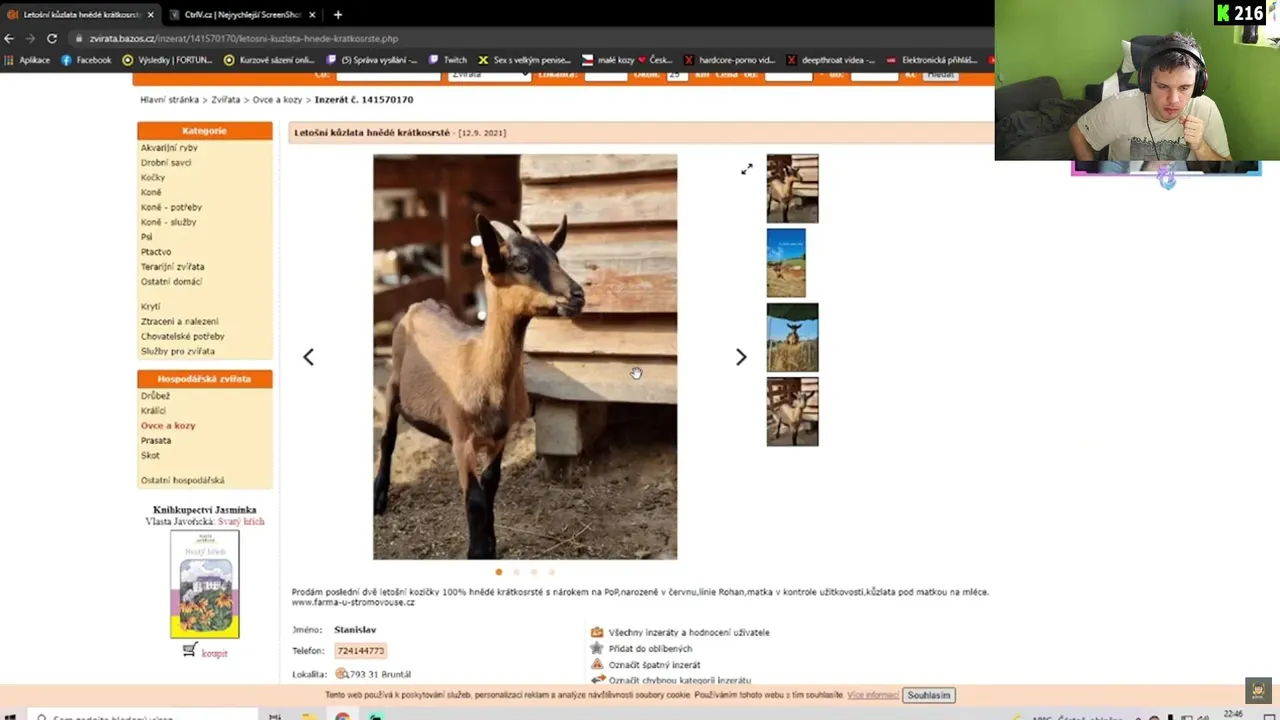The image size is (1280, 720).
Task: Show next photo with right arrow
Action: tap(741, 357)
